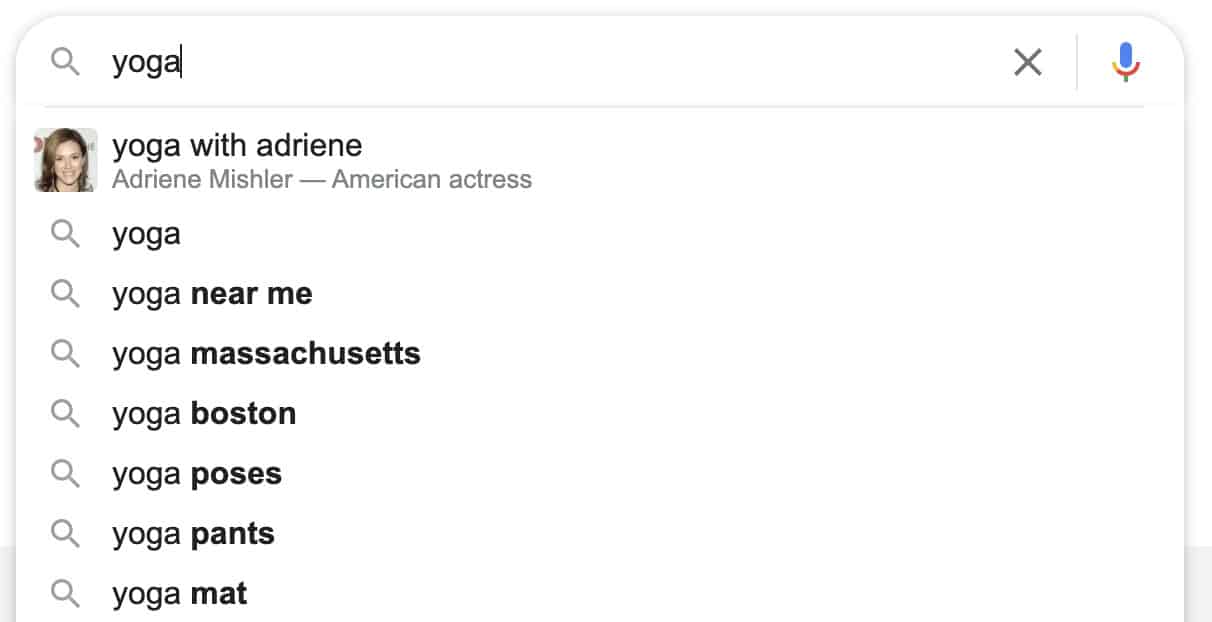1212x622 pixels.
Task: Click the search icon beside the plain 'yoga' suggestion
Action: pyautogui.click(x=66, y=234)
